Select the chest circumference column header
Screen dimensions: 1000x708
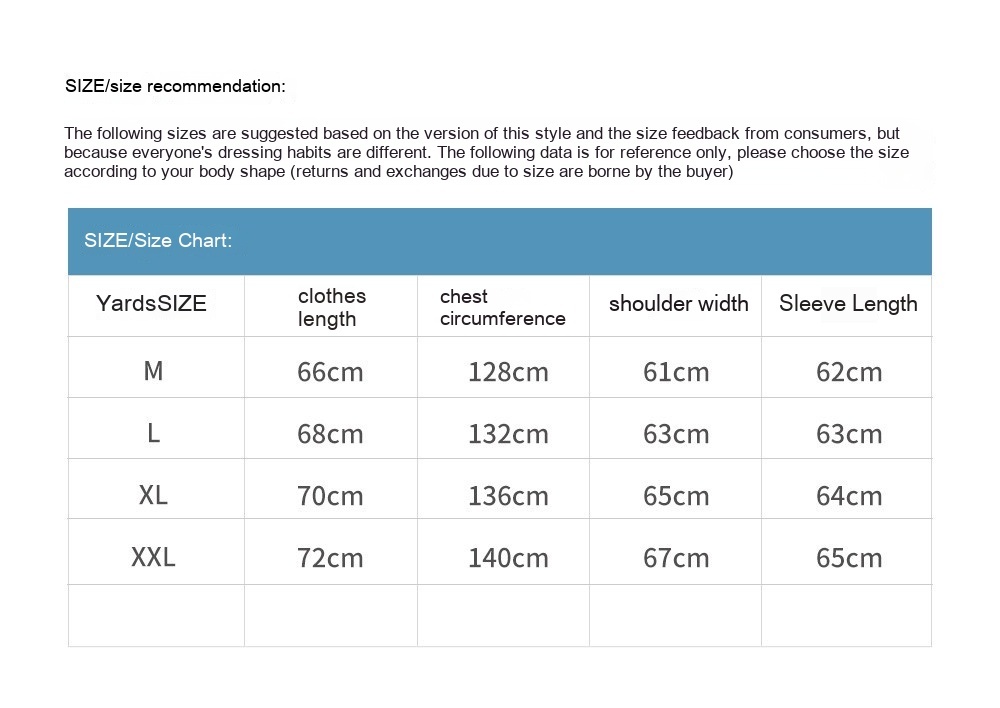coord(502,307)
